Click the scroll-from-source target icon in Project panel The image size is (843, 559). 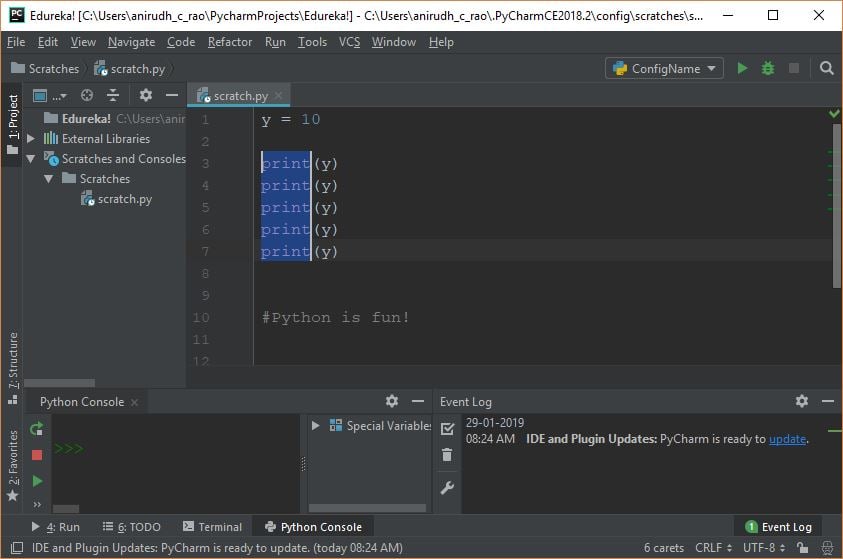coord(87,96)
